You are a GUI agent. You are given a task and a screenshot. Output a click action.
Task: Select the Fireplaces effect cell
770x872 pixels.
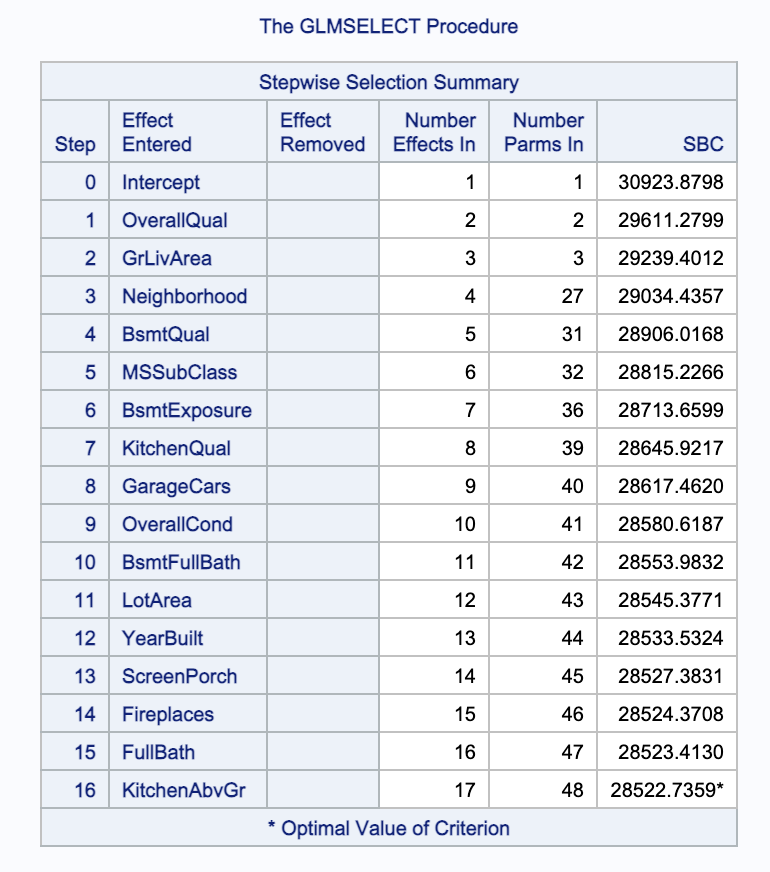tap(168, 714)
